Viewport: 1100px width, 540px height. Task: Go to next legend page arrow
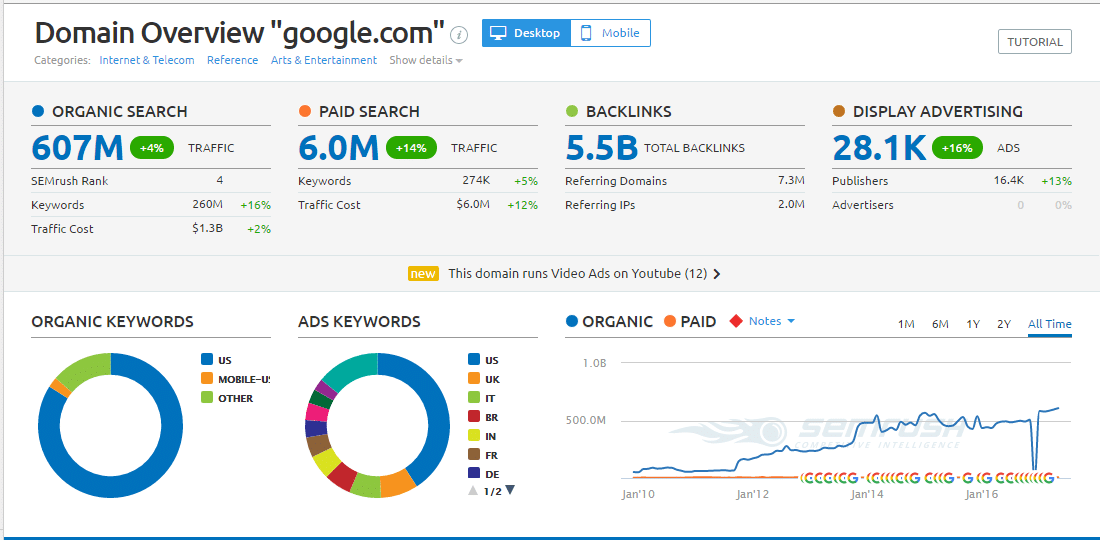(510, 490)
